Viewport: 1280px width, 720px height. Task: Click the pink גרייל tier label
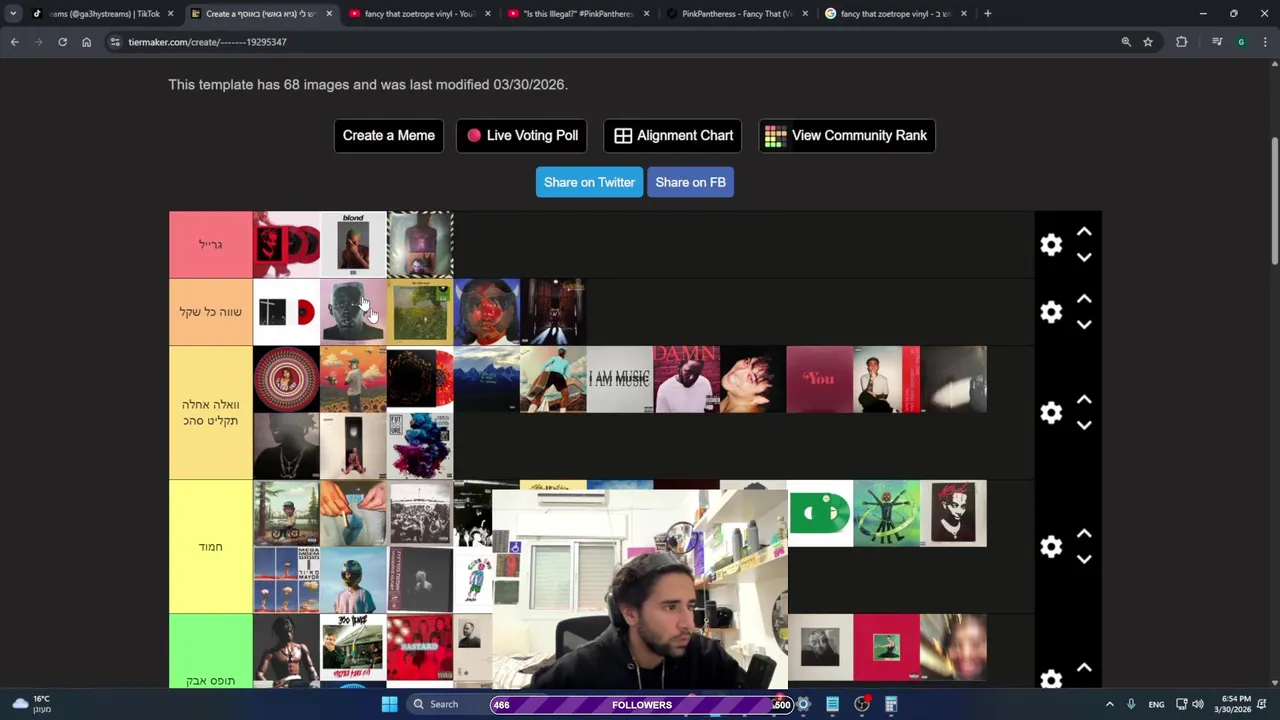(x=211, y=245)
